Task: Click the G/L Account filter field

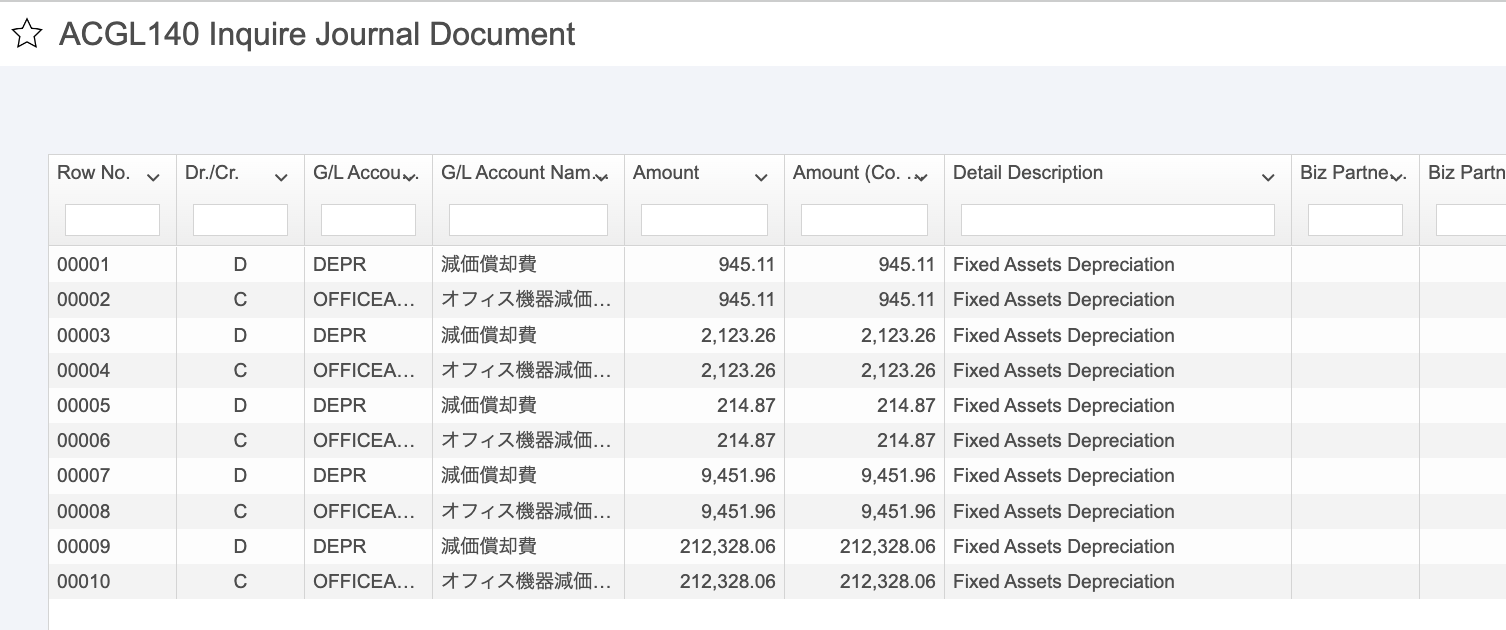Action: click(x=368, y=220)
